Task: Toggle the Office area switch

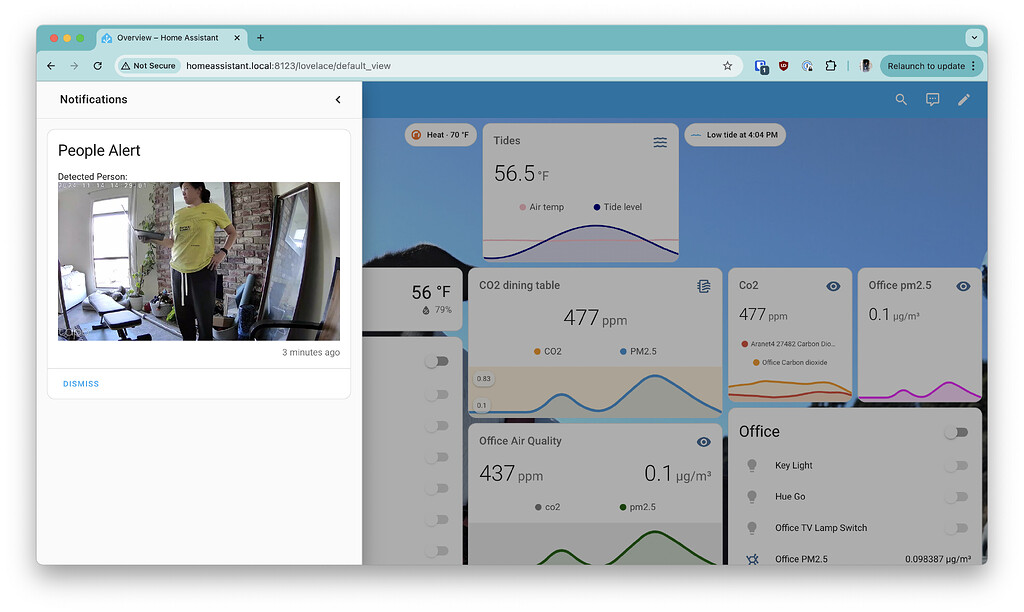Action: [956, 431]
